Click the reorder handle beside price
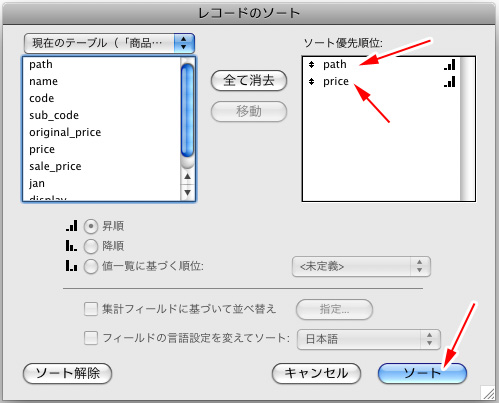The height and width of the screenshot is (403, 499). click(x=311, y=81)
